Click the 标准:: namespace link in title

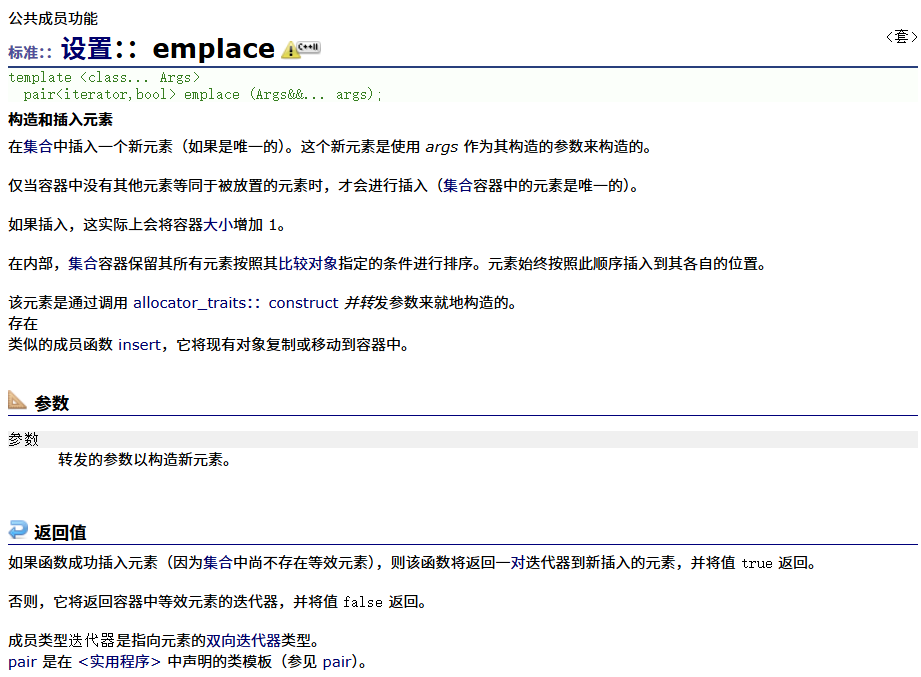30,53
